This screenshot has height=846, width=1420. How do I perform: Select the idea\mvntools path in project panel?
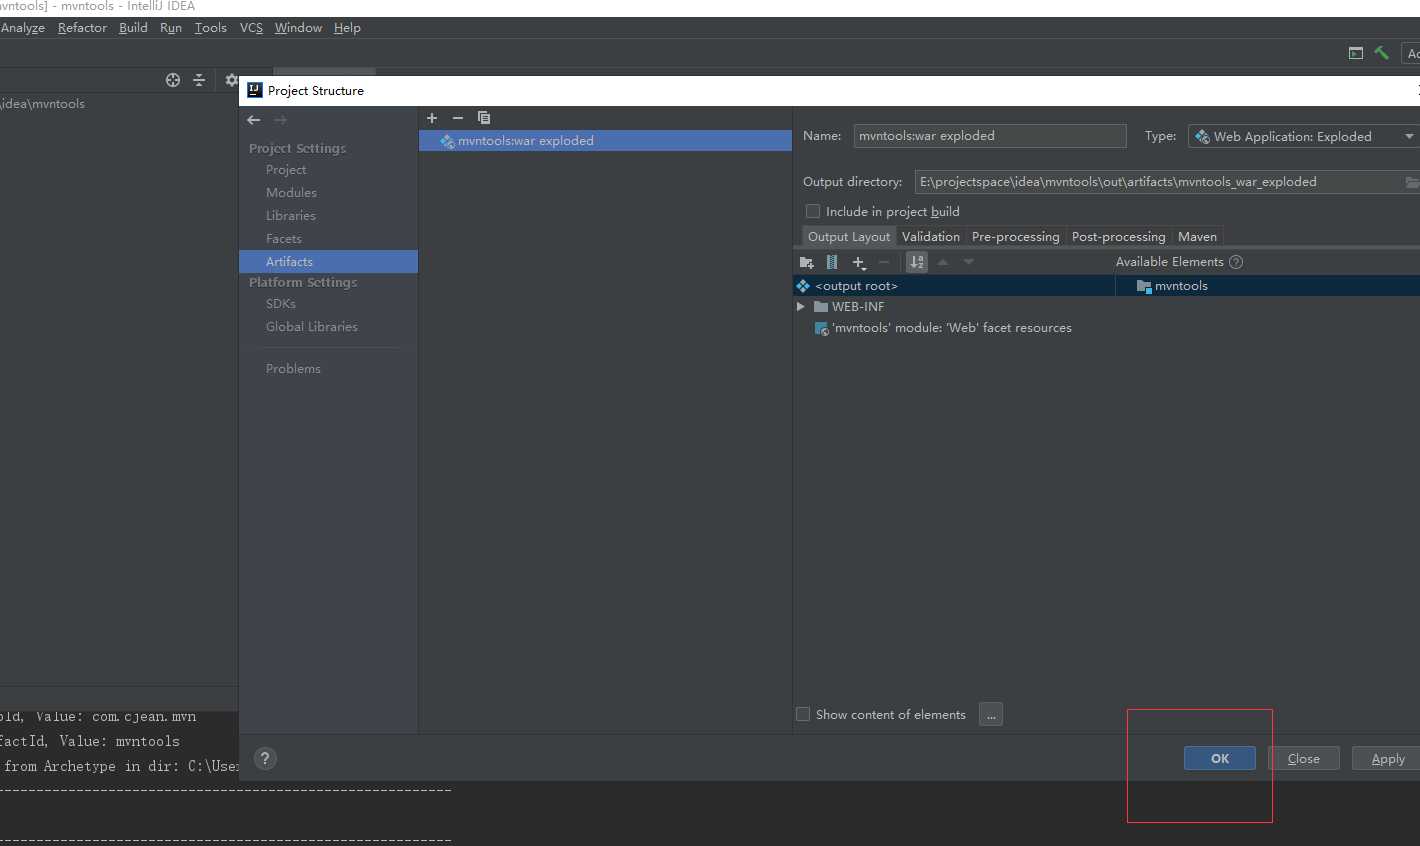click(x=43, y=104)
